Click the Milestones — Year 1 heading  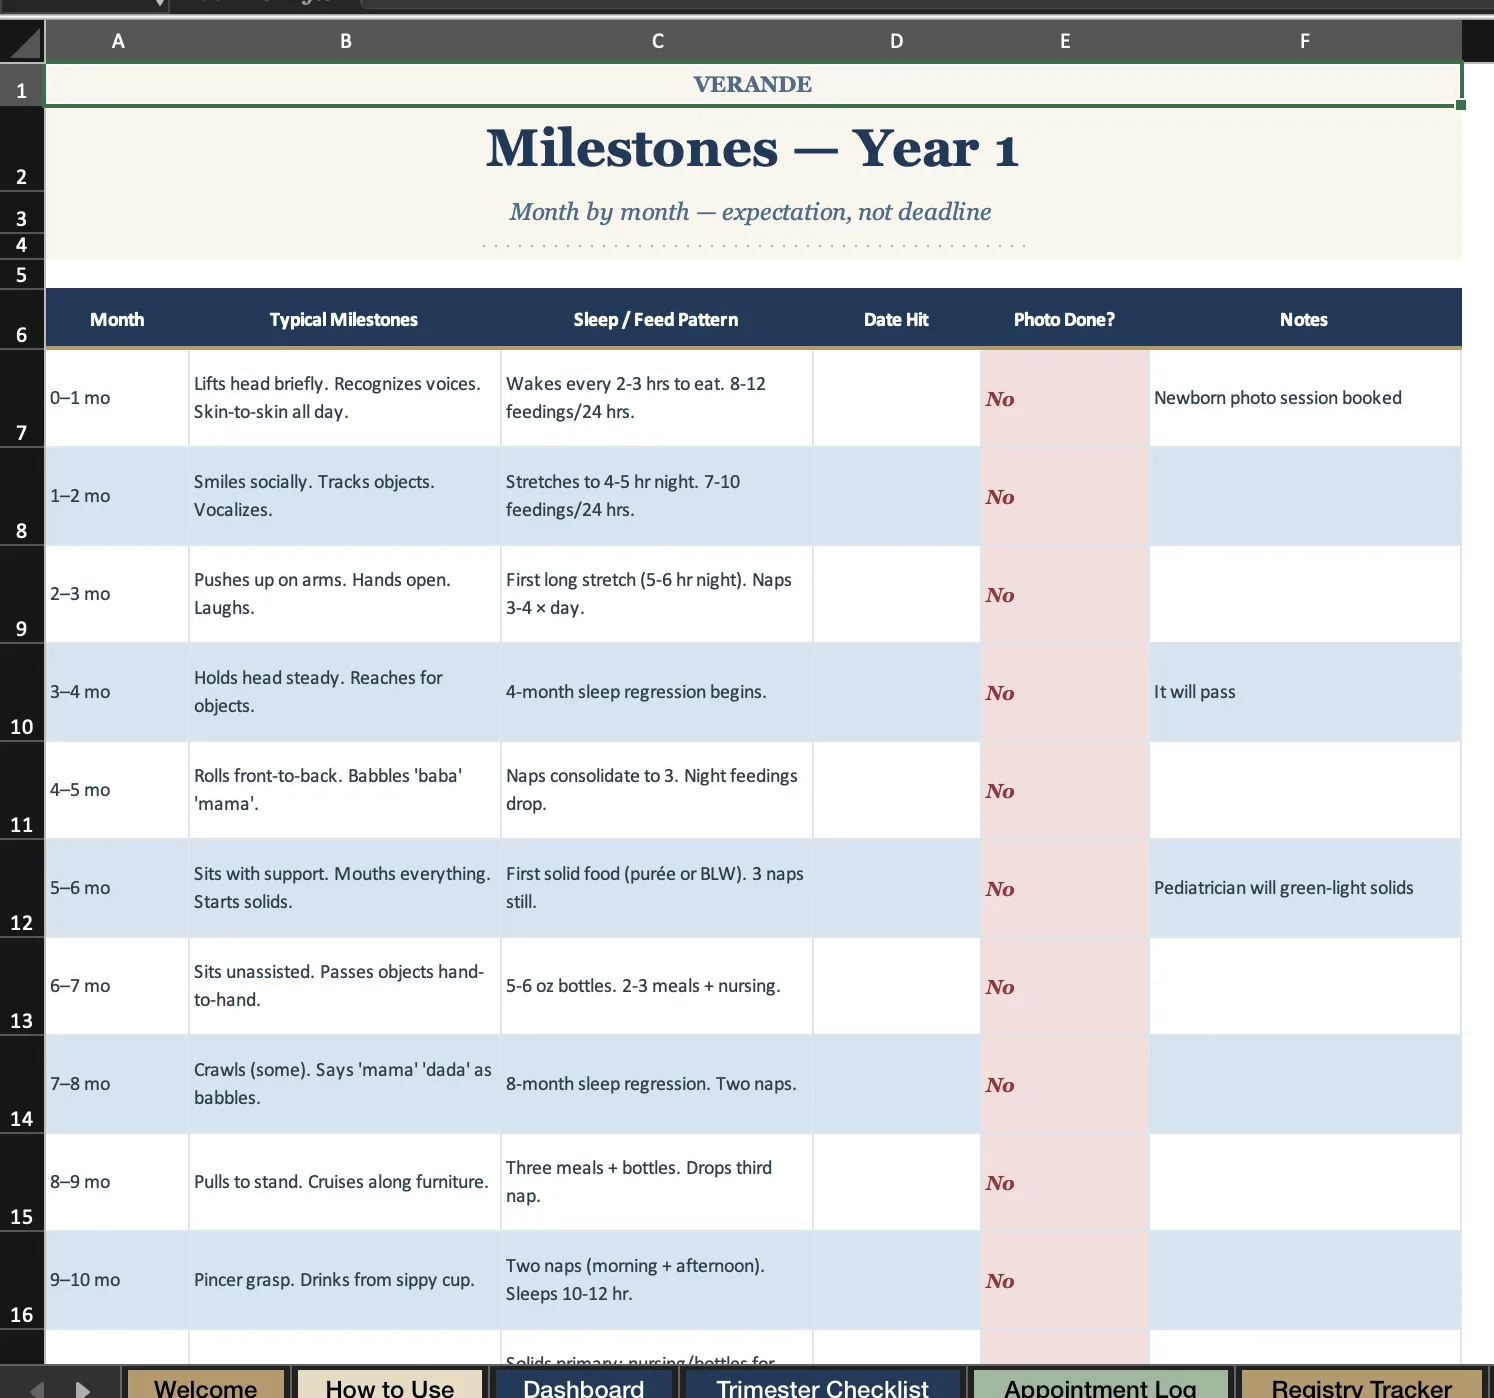click(752, 148)
